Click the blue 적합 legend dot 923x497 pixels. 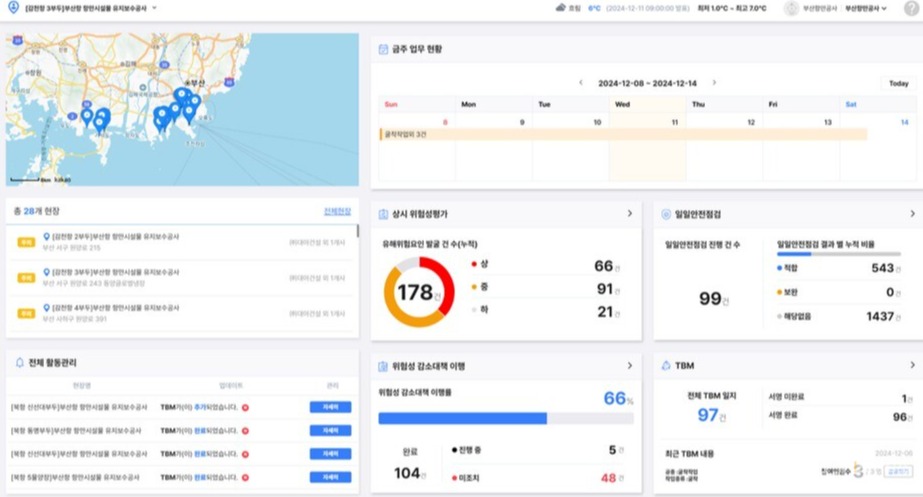[779, 268]
